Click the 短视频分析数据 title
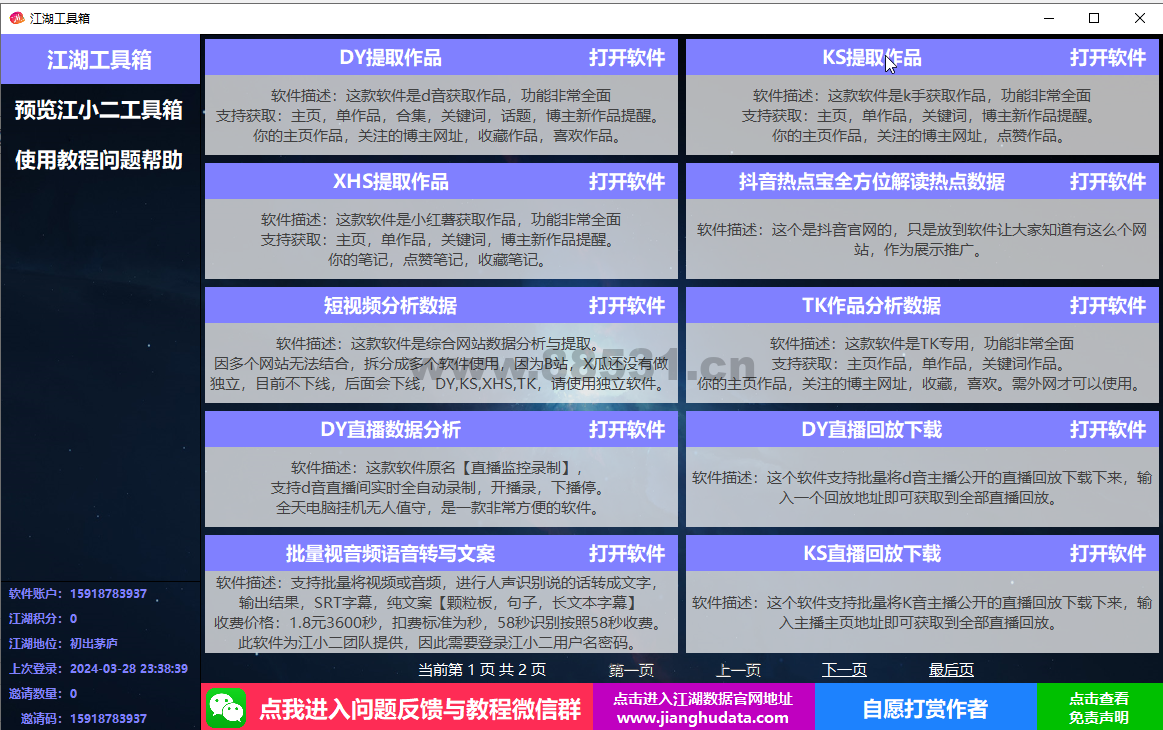 pos(390,306)
